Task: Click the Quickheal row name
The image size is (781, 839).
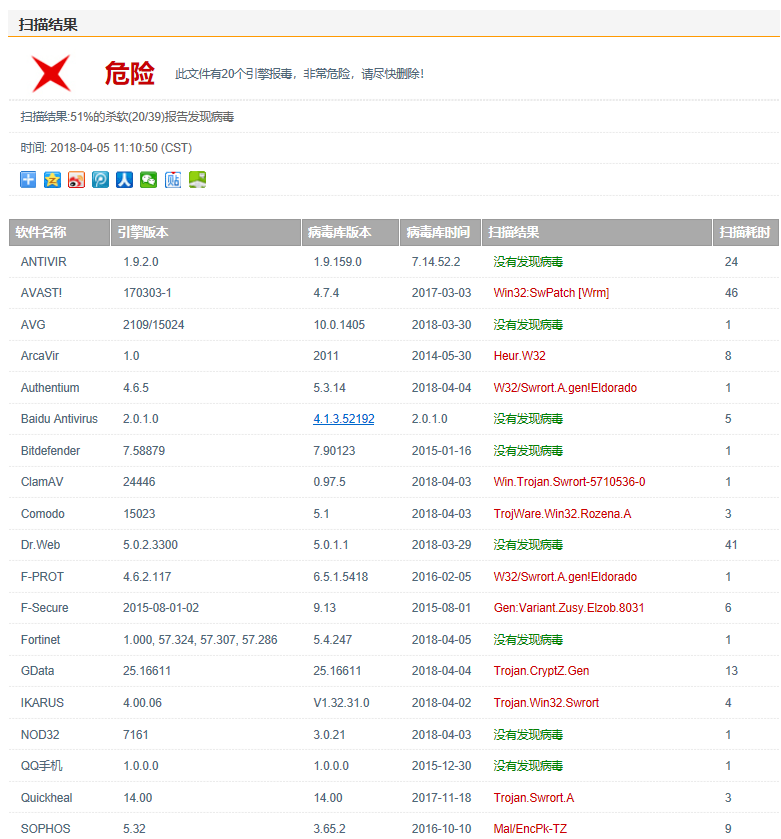Action: 47,798
